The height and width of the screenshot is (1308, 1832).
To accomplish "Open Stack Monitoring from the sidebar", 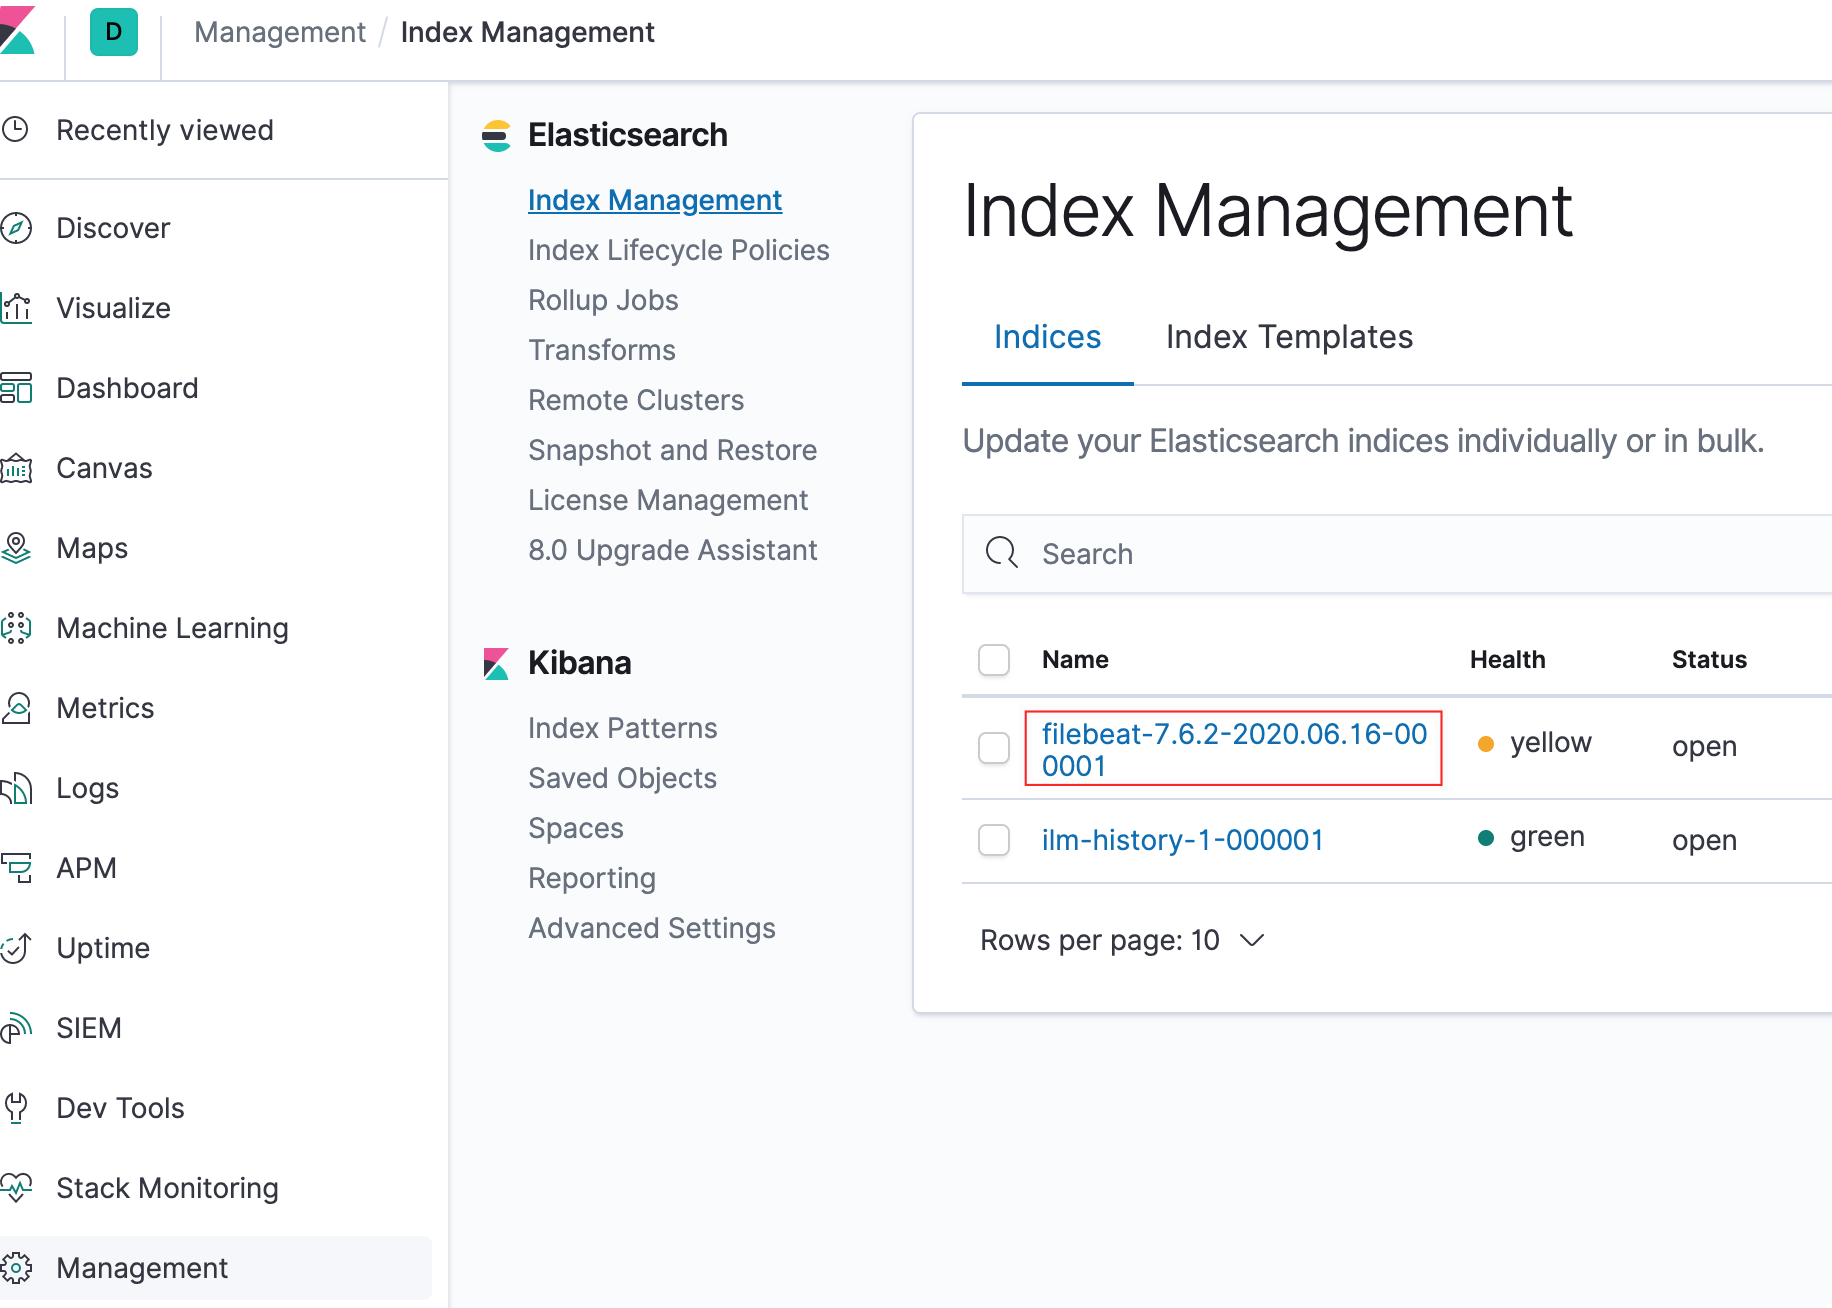I will 167,1188.
